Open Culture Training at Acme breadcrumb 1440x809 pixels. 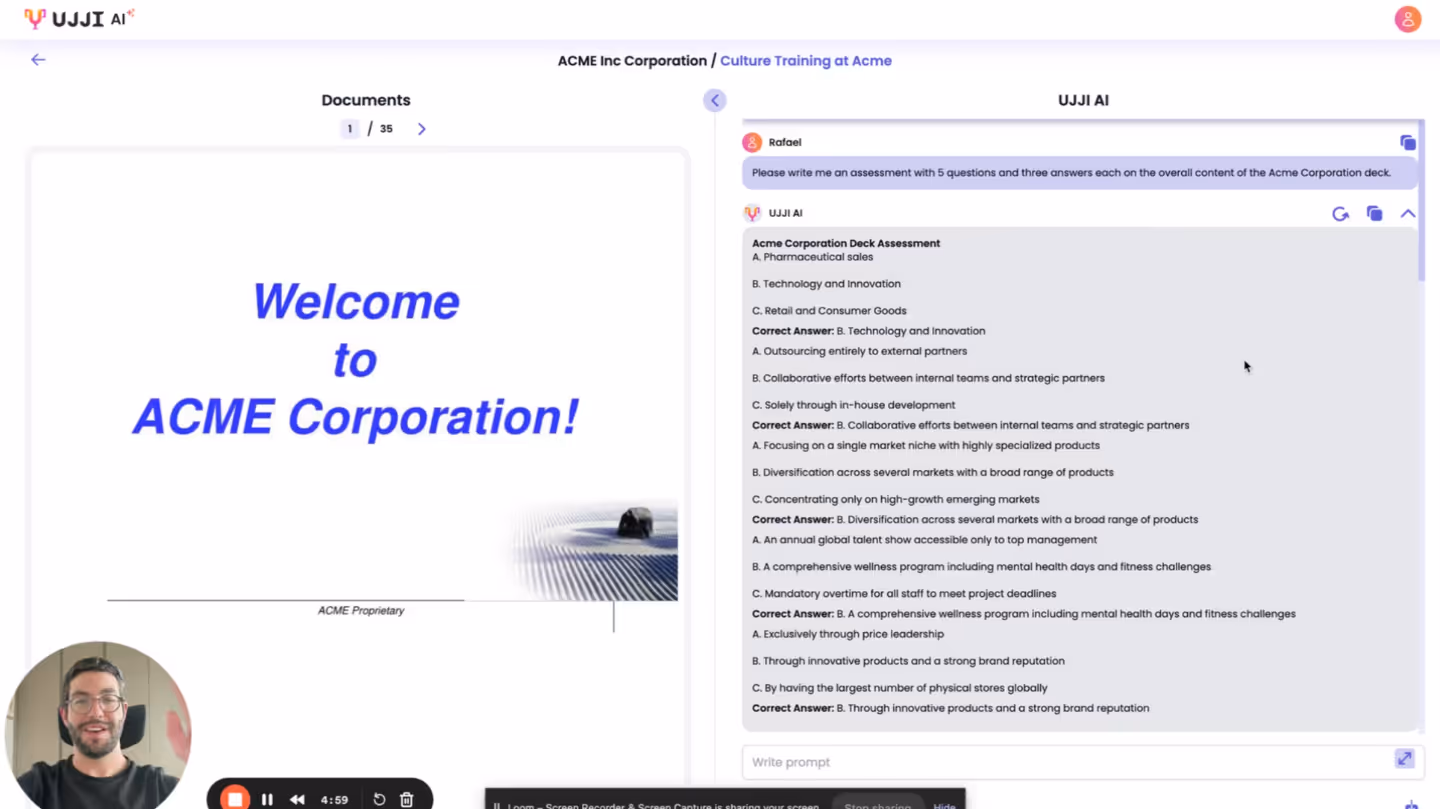(806, 61)
